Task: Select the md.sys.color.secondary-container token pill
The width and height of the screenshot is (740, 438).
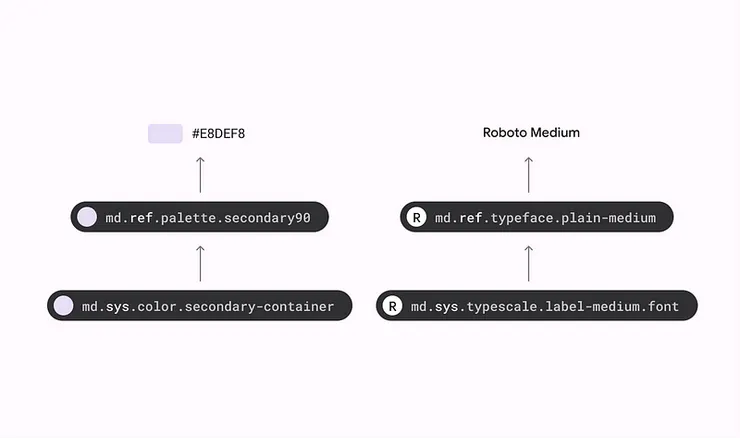Action: [x=200, y=306]
